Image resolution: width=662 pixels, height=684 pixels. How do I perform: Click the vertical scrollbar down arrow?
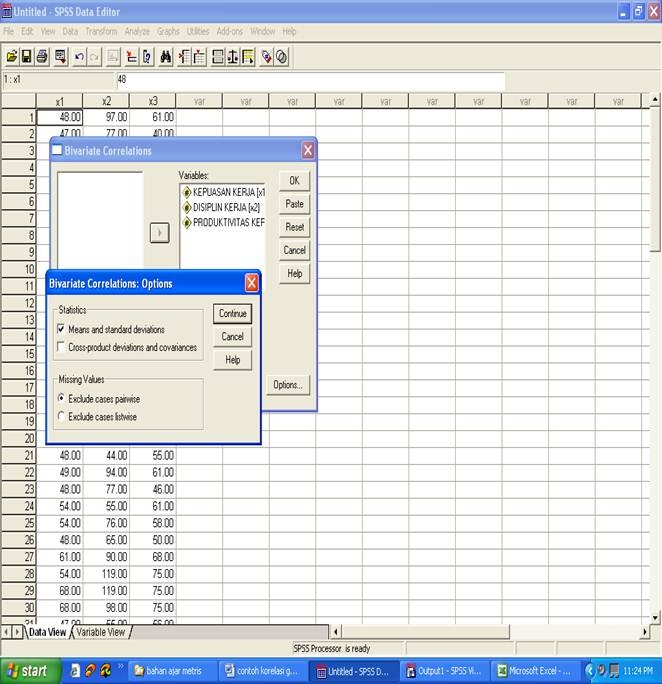pos(655,618)
